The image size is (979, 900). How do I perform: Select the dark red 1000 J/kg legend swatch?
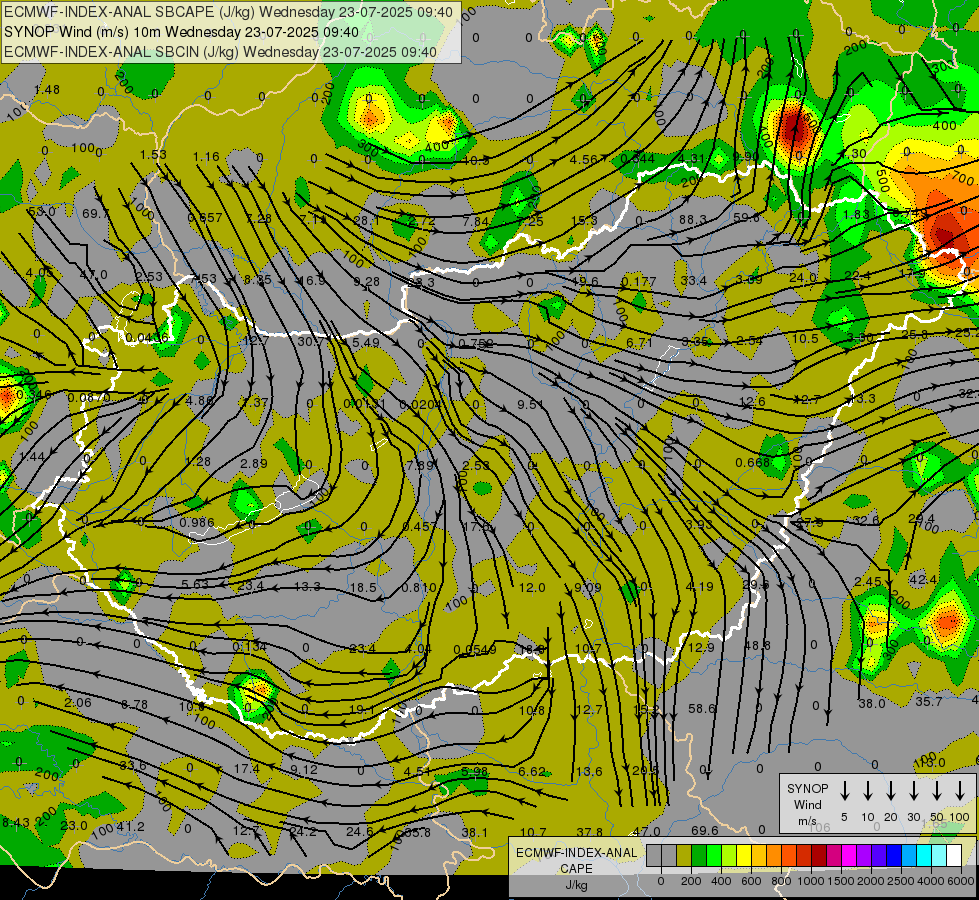coord(819,855)
